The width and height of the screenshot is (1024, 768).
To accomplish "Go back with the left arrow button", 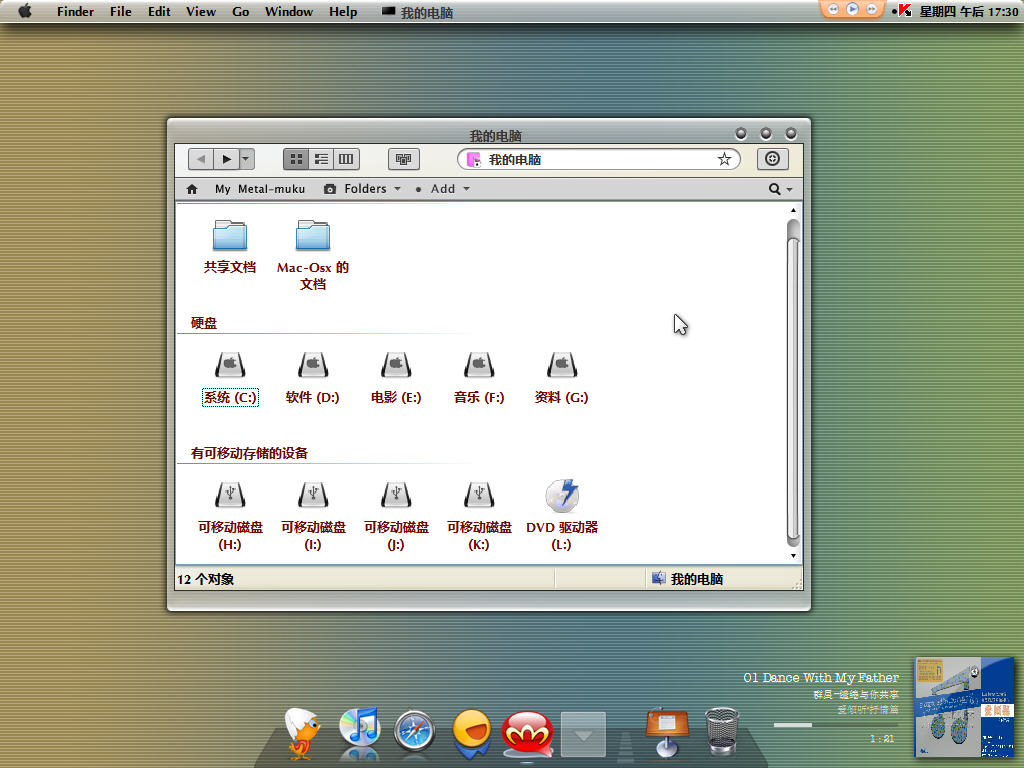I will pyautogui.click(x=200, y=159).
